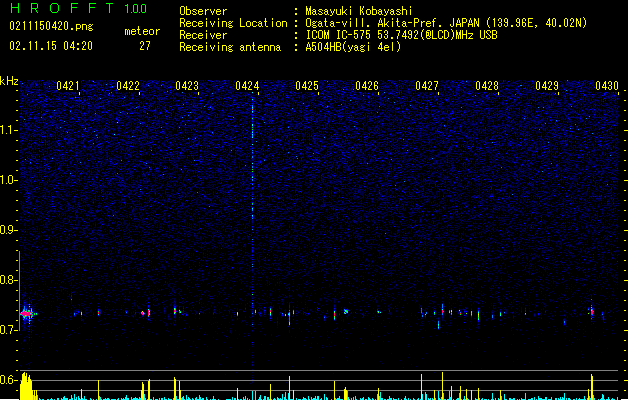629x400 pixels.
Task: Click the Ogata-vill. Akita-Pref. JAPAN location text
Action: coord(446,23)
